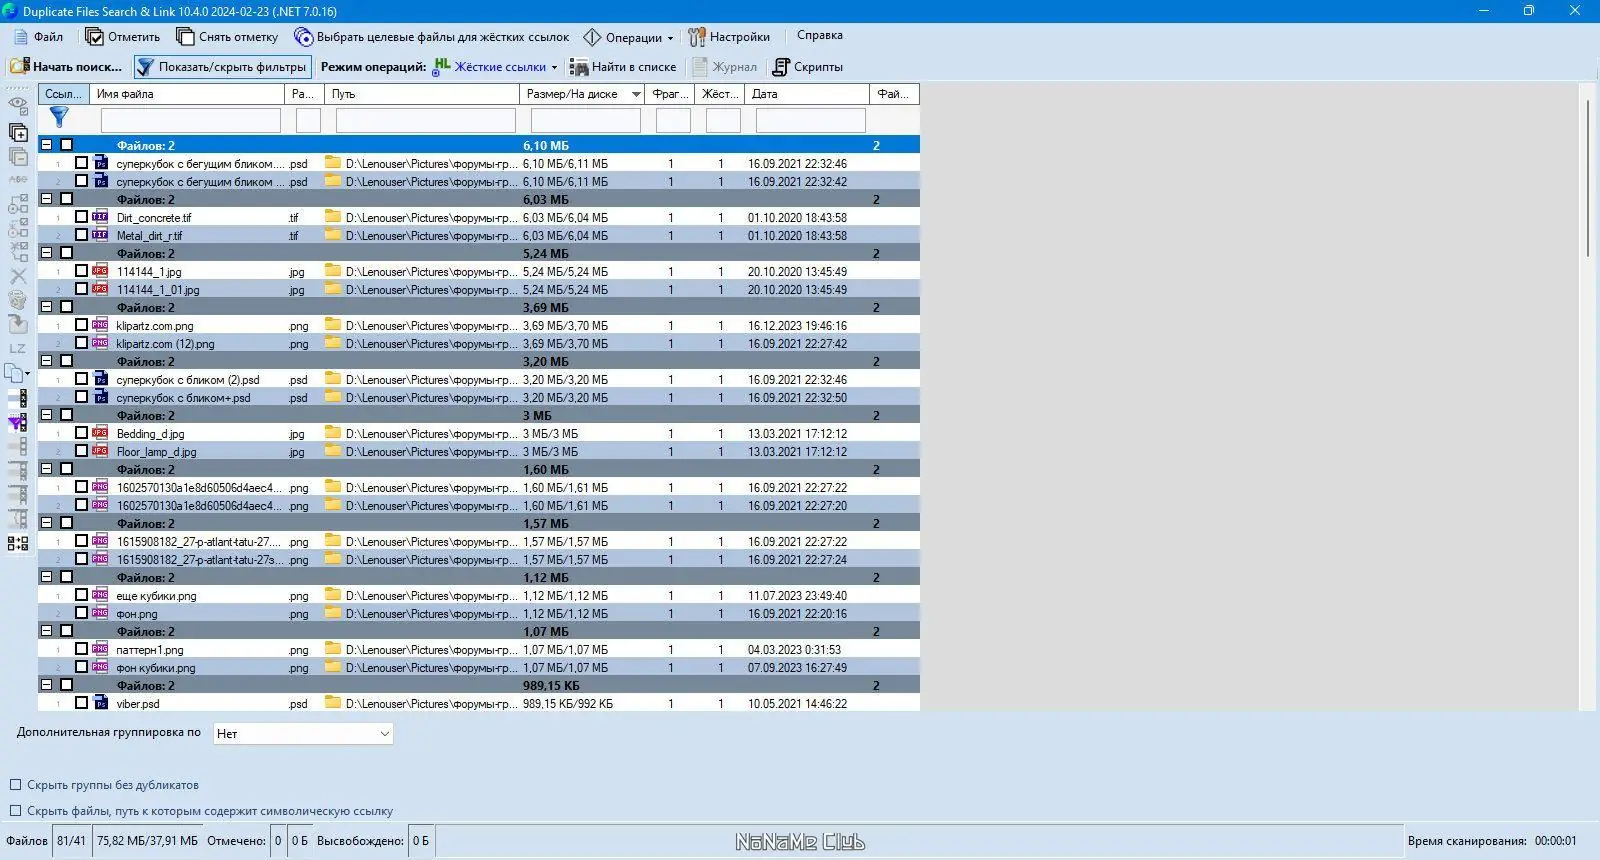Click the Scripts scroll icon
Viewport: 1600px width, 860px height.
click(781, 67)
